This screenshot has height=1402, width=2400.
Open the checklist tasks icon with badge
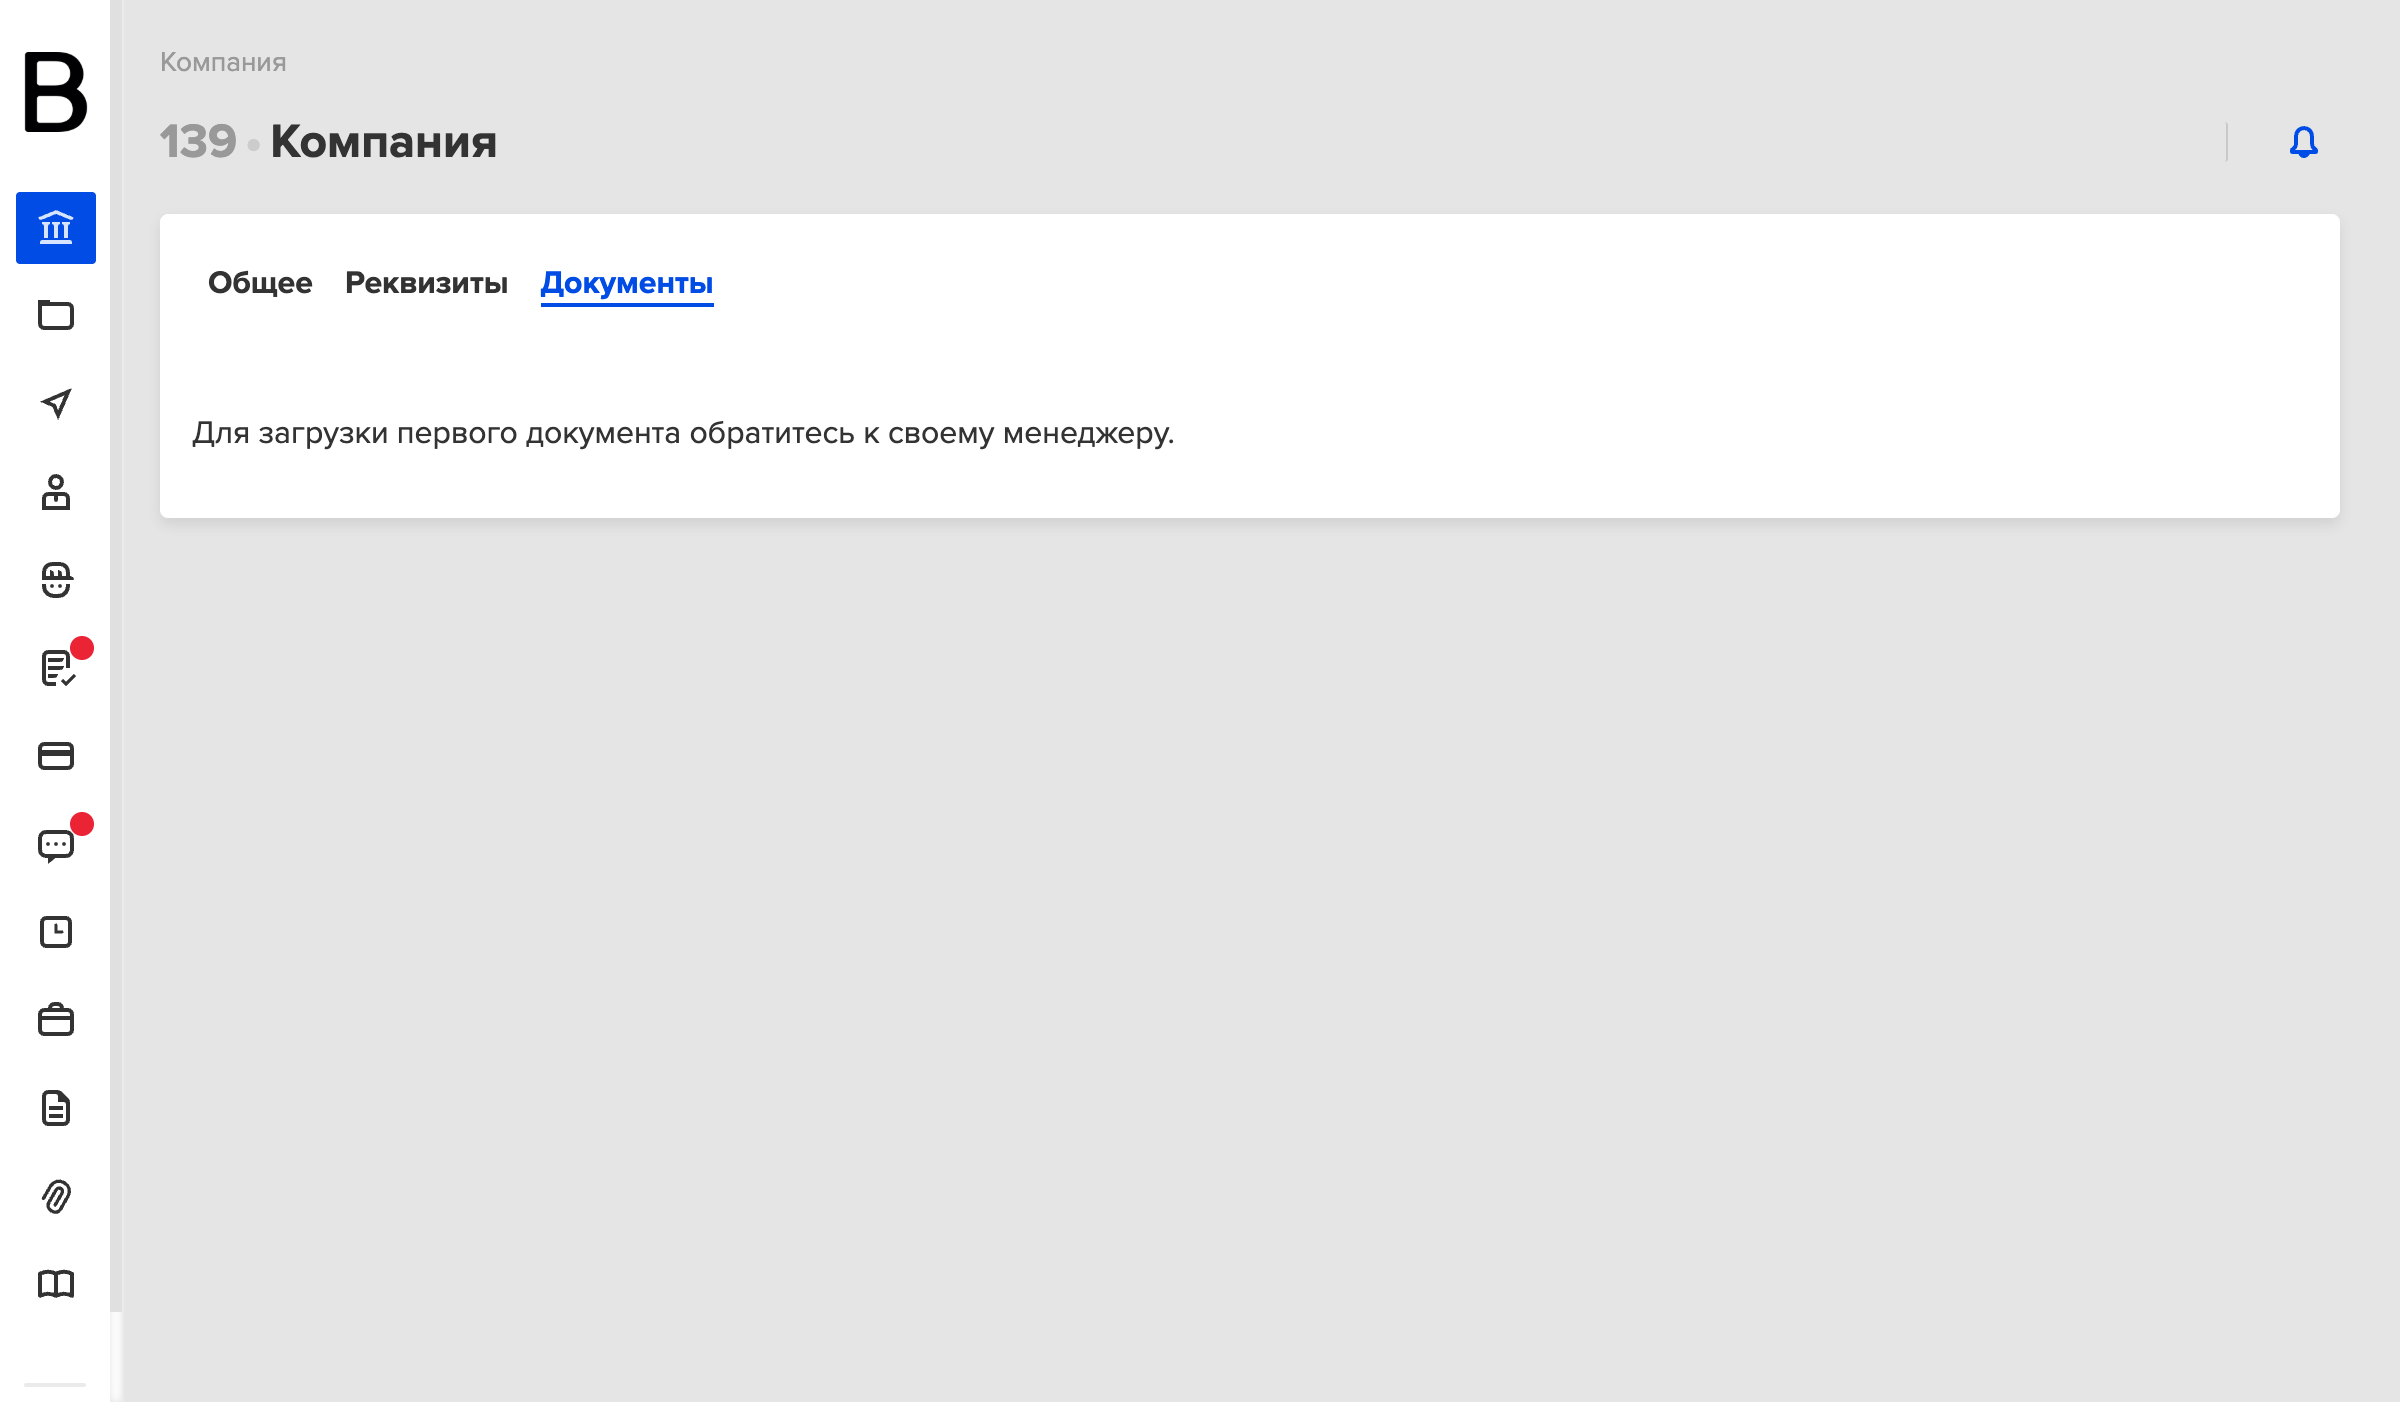(58, 667)
